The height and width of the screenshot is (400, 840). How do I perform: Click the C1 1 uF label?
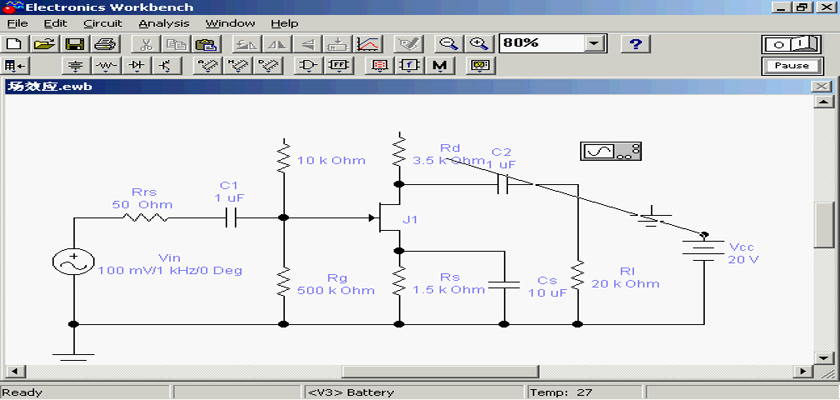228,191
